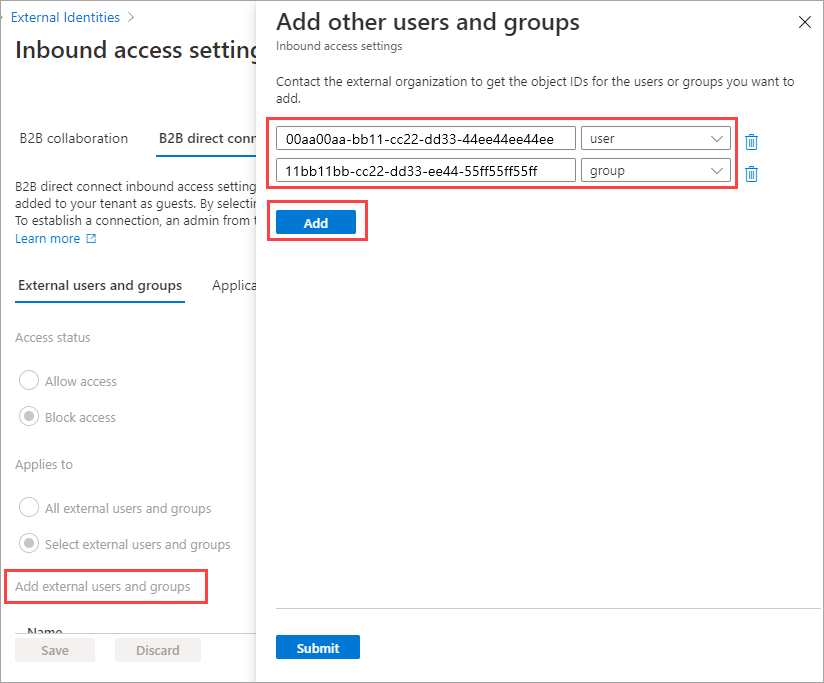Viewport: 824px width, 683px height.
Task: Switch to B2B collaboration tab
Action: coord(74,138)
